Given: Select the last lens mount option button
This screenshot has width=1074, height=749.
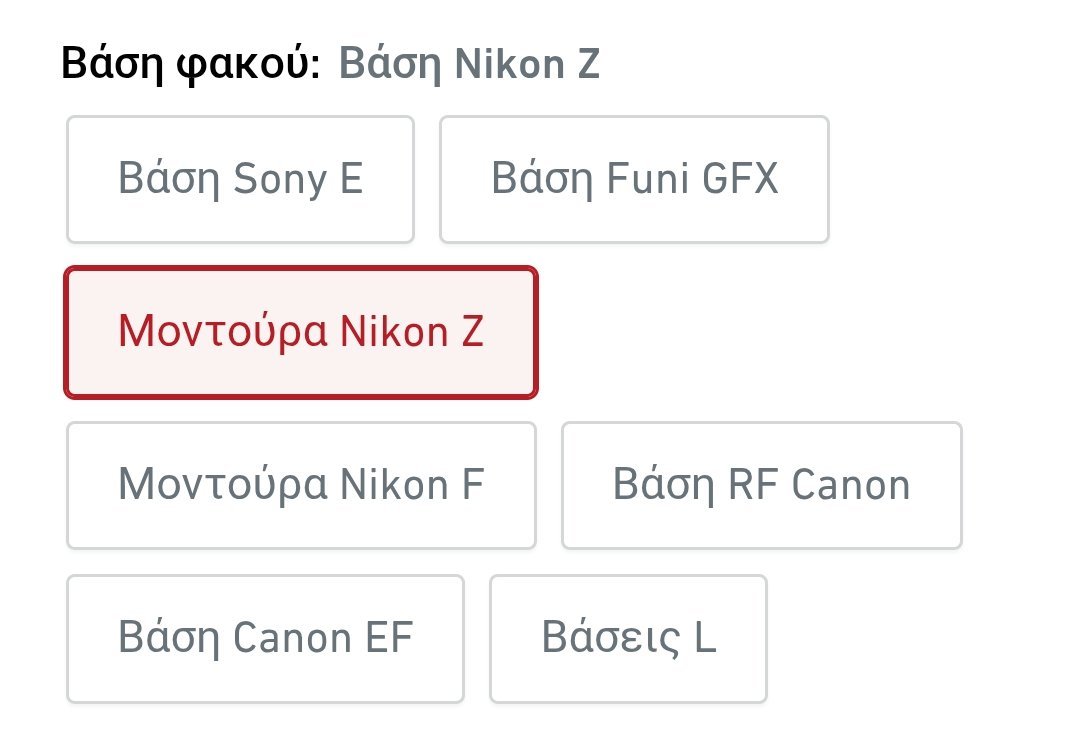Looking at the screenshot, I should (x=628, y=638).
